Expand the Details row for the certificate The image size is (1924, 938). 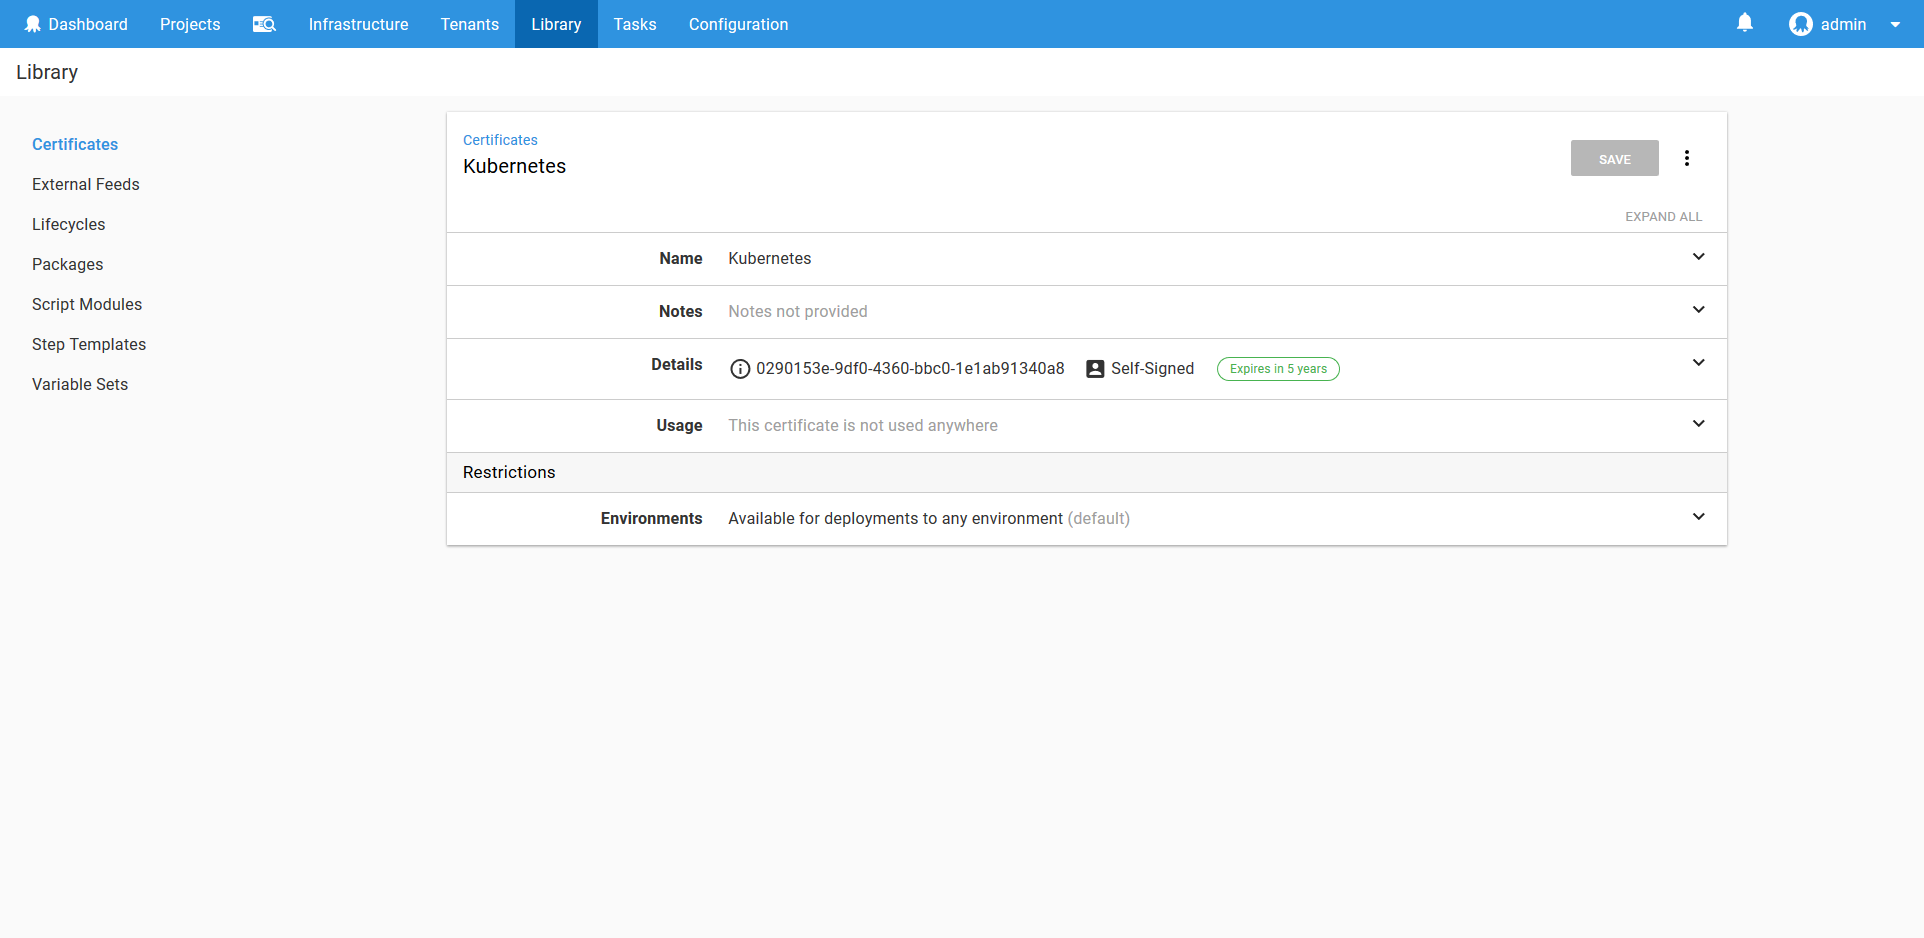click(1698, 363)
